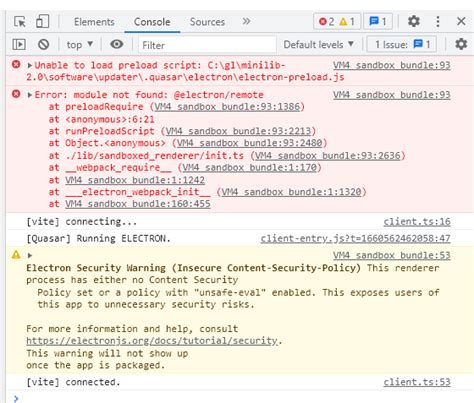474x403 pixels.
Task: Select the "[vite] connecting..." log text
Action: coord(82,222)
